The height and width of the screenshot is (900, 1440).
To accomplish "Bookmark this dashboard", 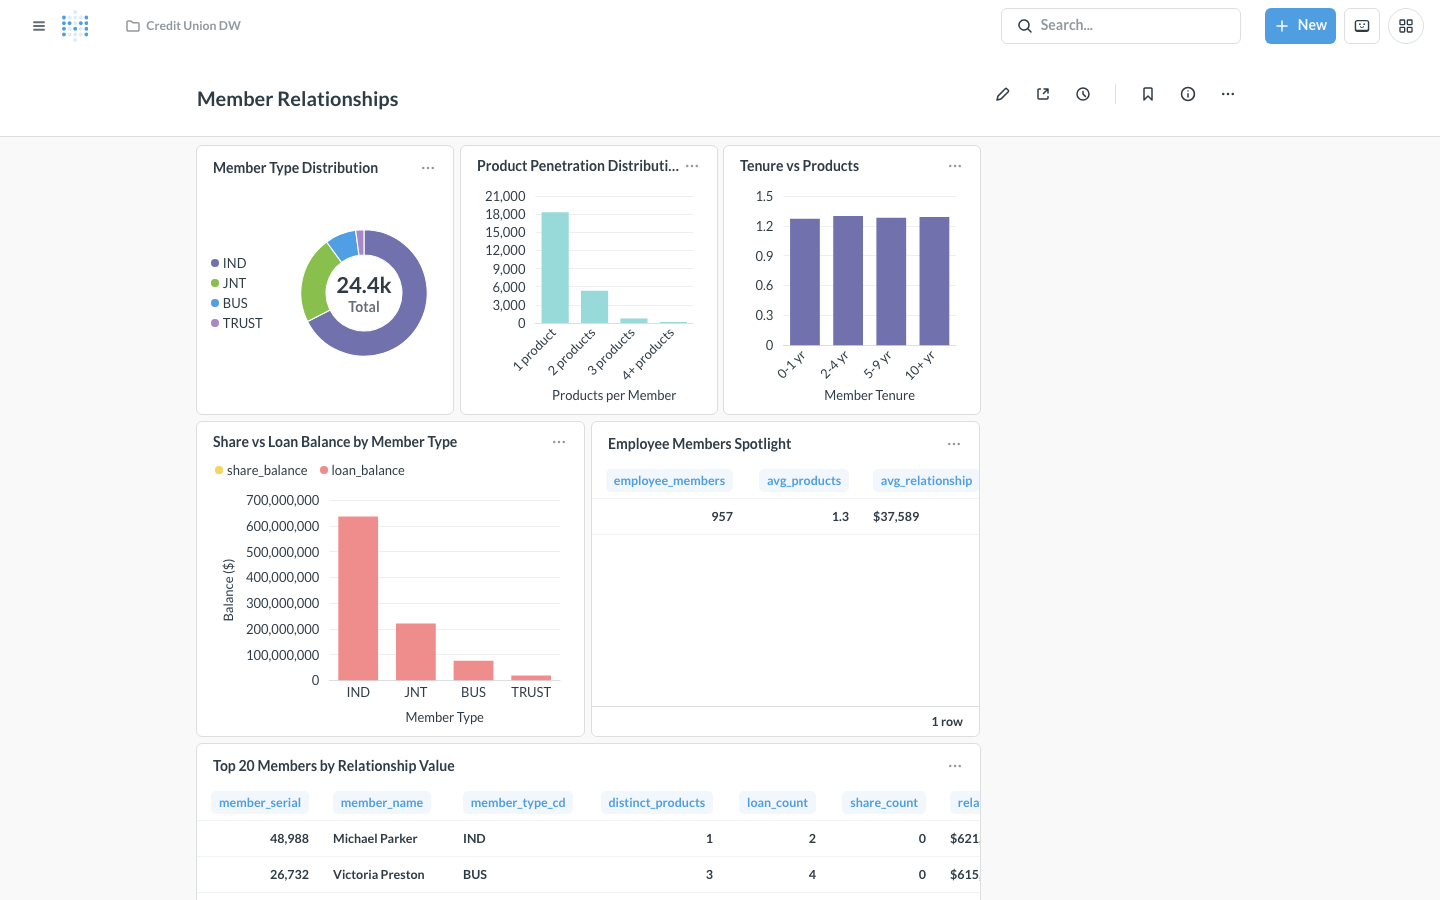I will [1148, 94].
